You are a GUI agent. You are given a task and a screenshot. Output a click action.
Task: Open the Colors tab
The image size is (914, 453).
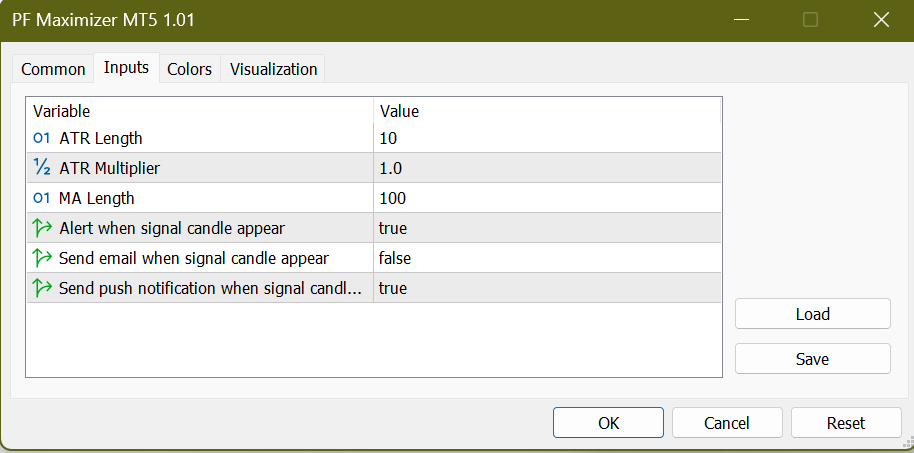click(x=189, y=69)
